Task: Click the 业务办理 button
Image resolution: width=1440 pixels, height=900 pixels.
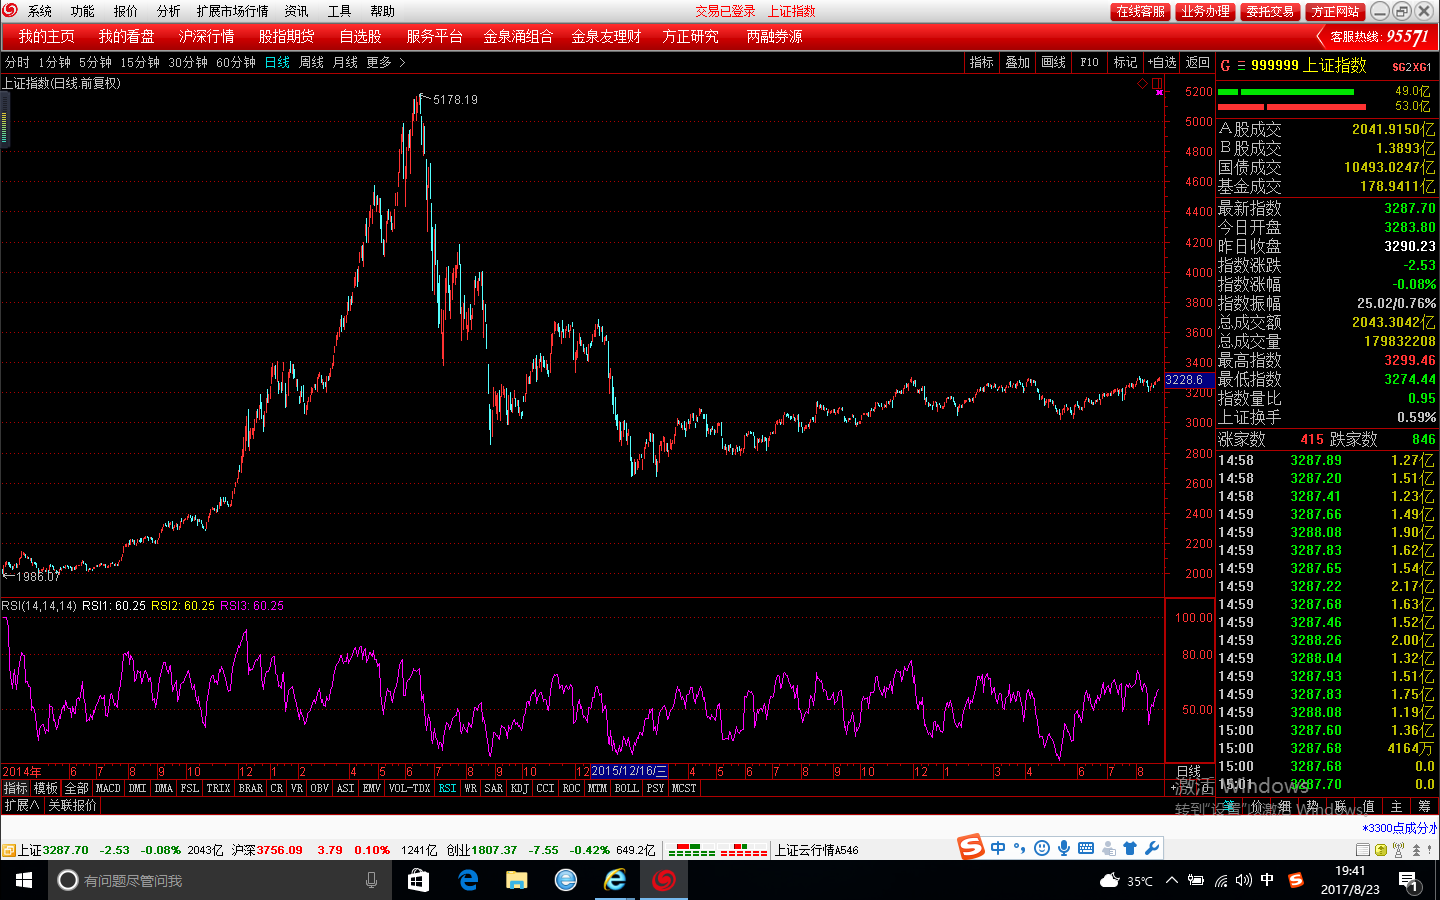Action: [1205, 11]
